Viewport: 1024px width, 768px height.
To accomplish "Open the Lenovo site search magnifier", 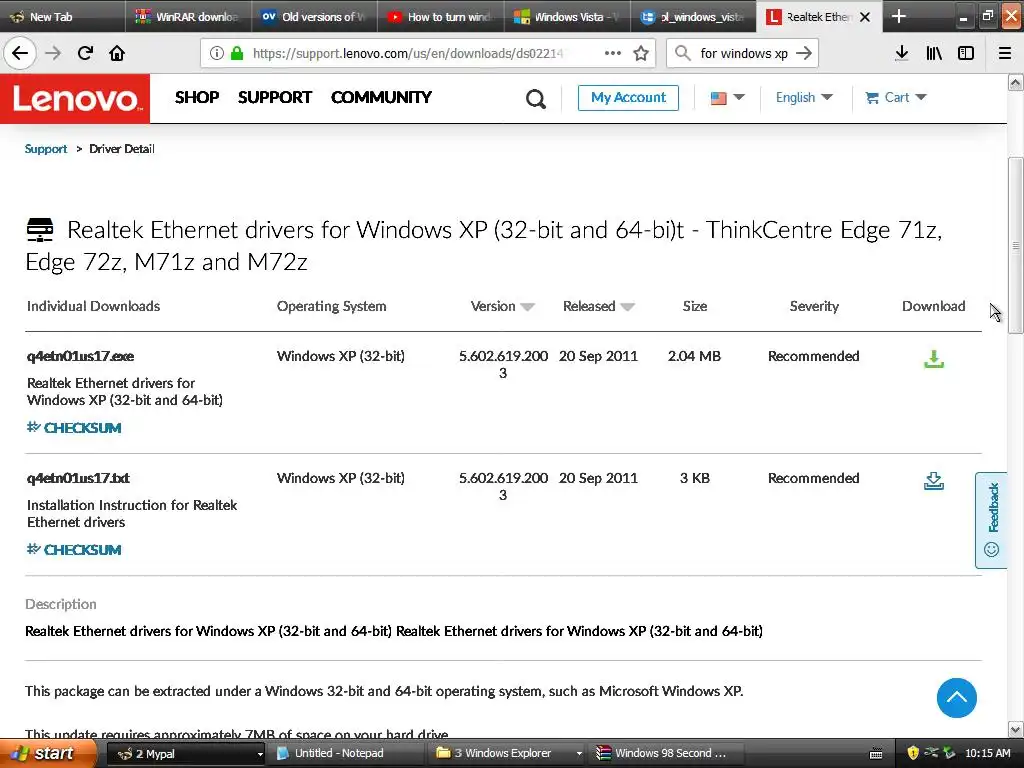I will click(x=536, y=99).
